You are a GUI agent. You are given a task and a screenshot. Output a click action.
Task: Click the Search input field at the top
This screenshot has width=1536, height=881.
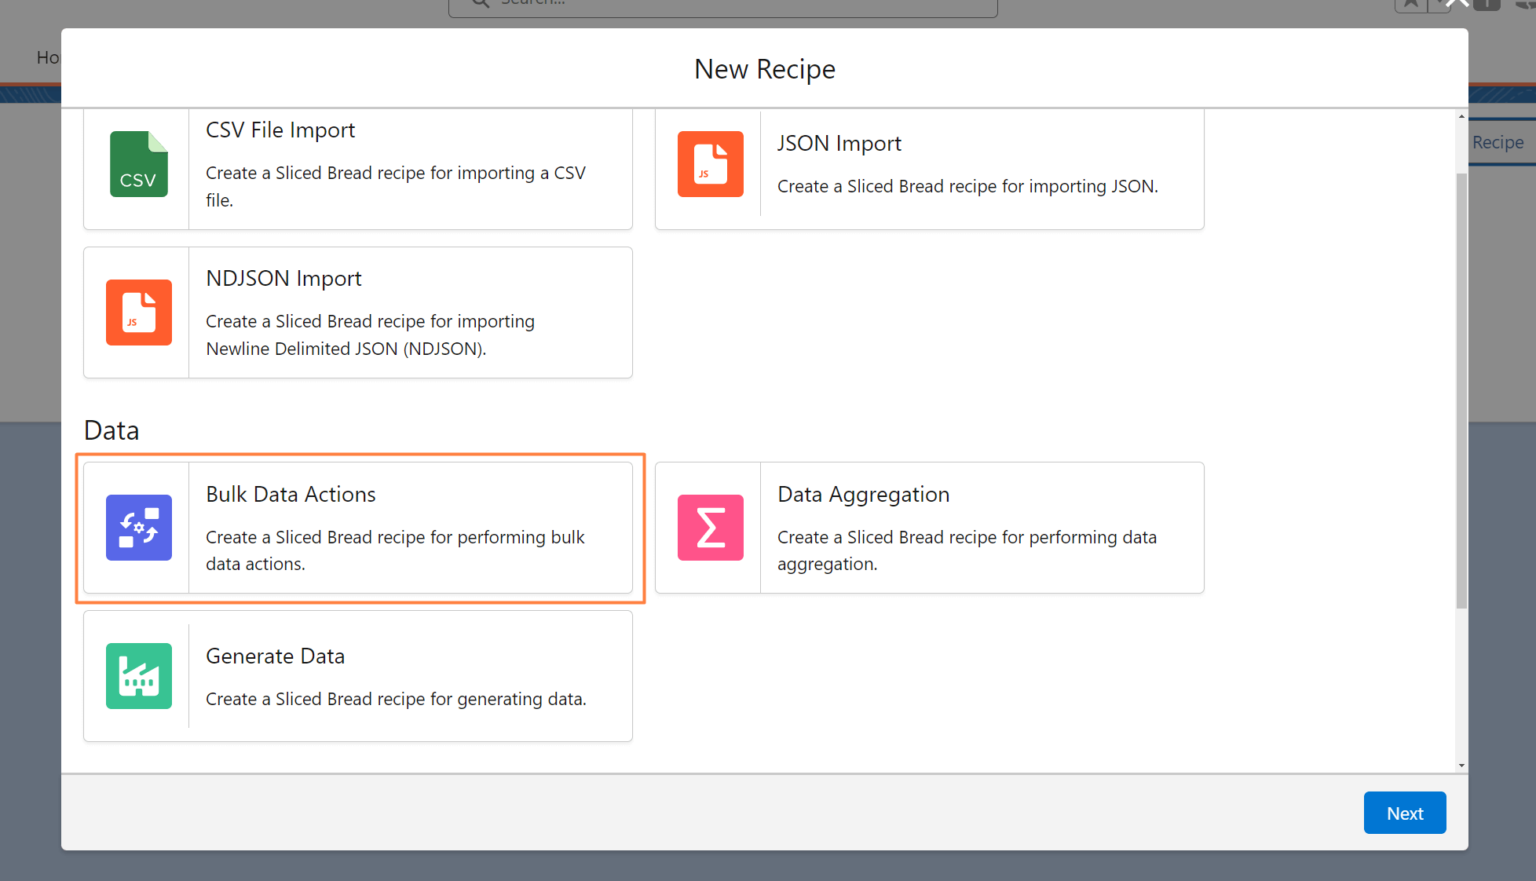click(x=722, y=5)
